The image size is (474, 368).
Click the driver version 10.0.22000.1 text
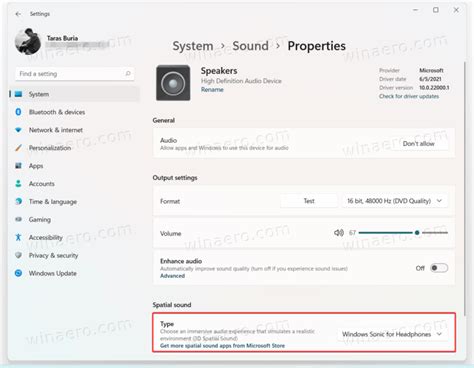[x=434, y=88]
